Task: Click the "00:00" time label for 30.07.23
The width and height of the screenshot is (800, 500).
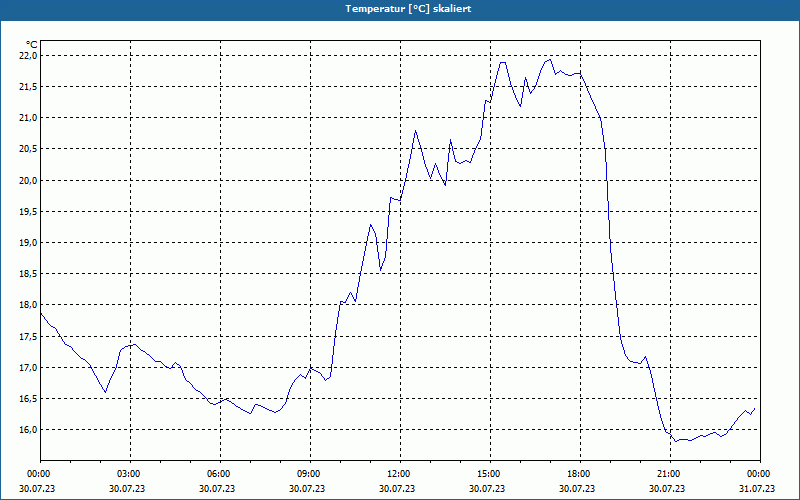Action: (x=37, y=474)
